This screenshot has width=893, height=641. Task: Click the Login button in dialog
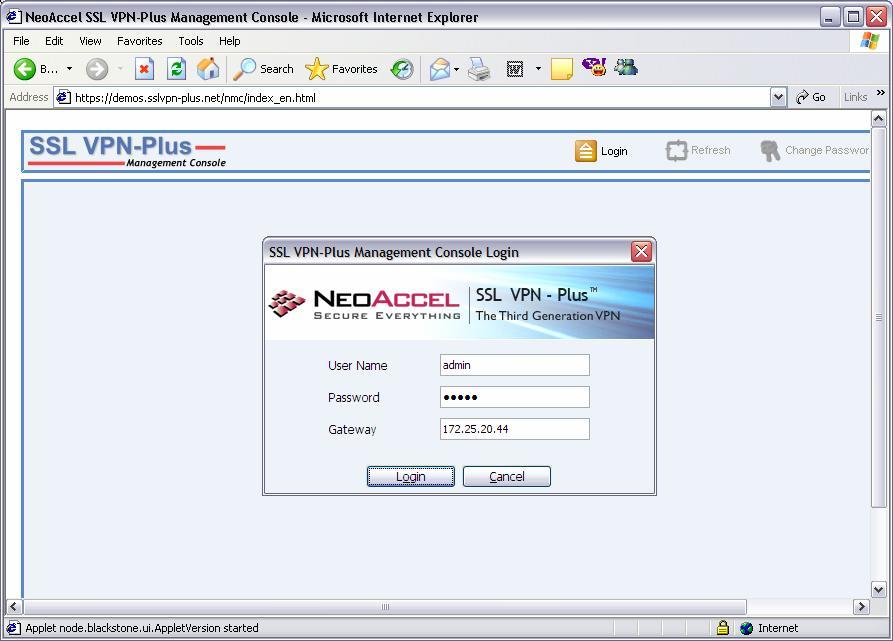tap(411, 476)
